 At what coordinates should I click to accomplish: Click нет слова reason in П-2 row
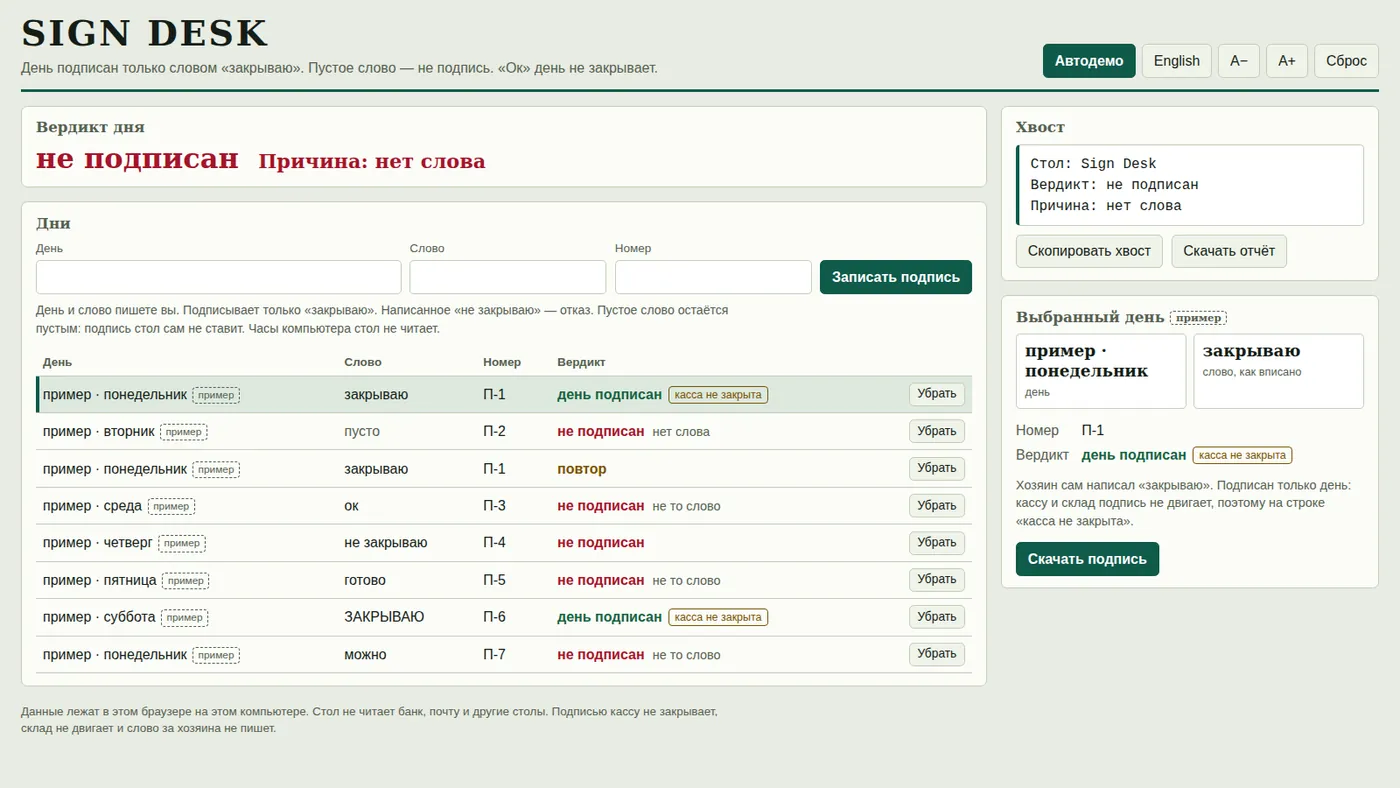pyautogui.click(x=681, y=432)
